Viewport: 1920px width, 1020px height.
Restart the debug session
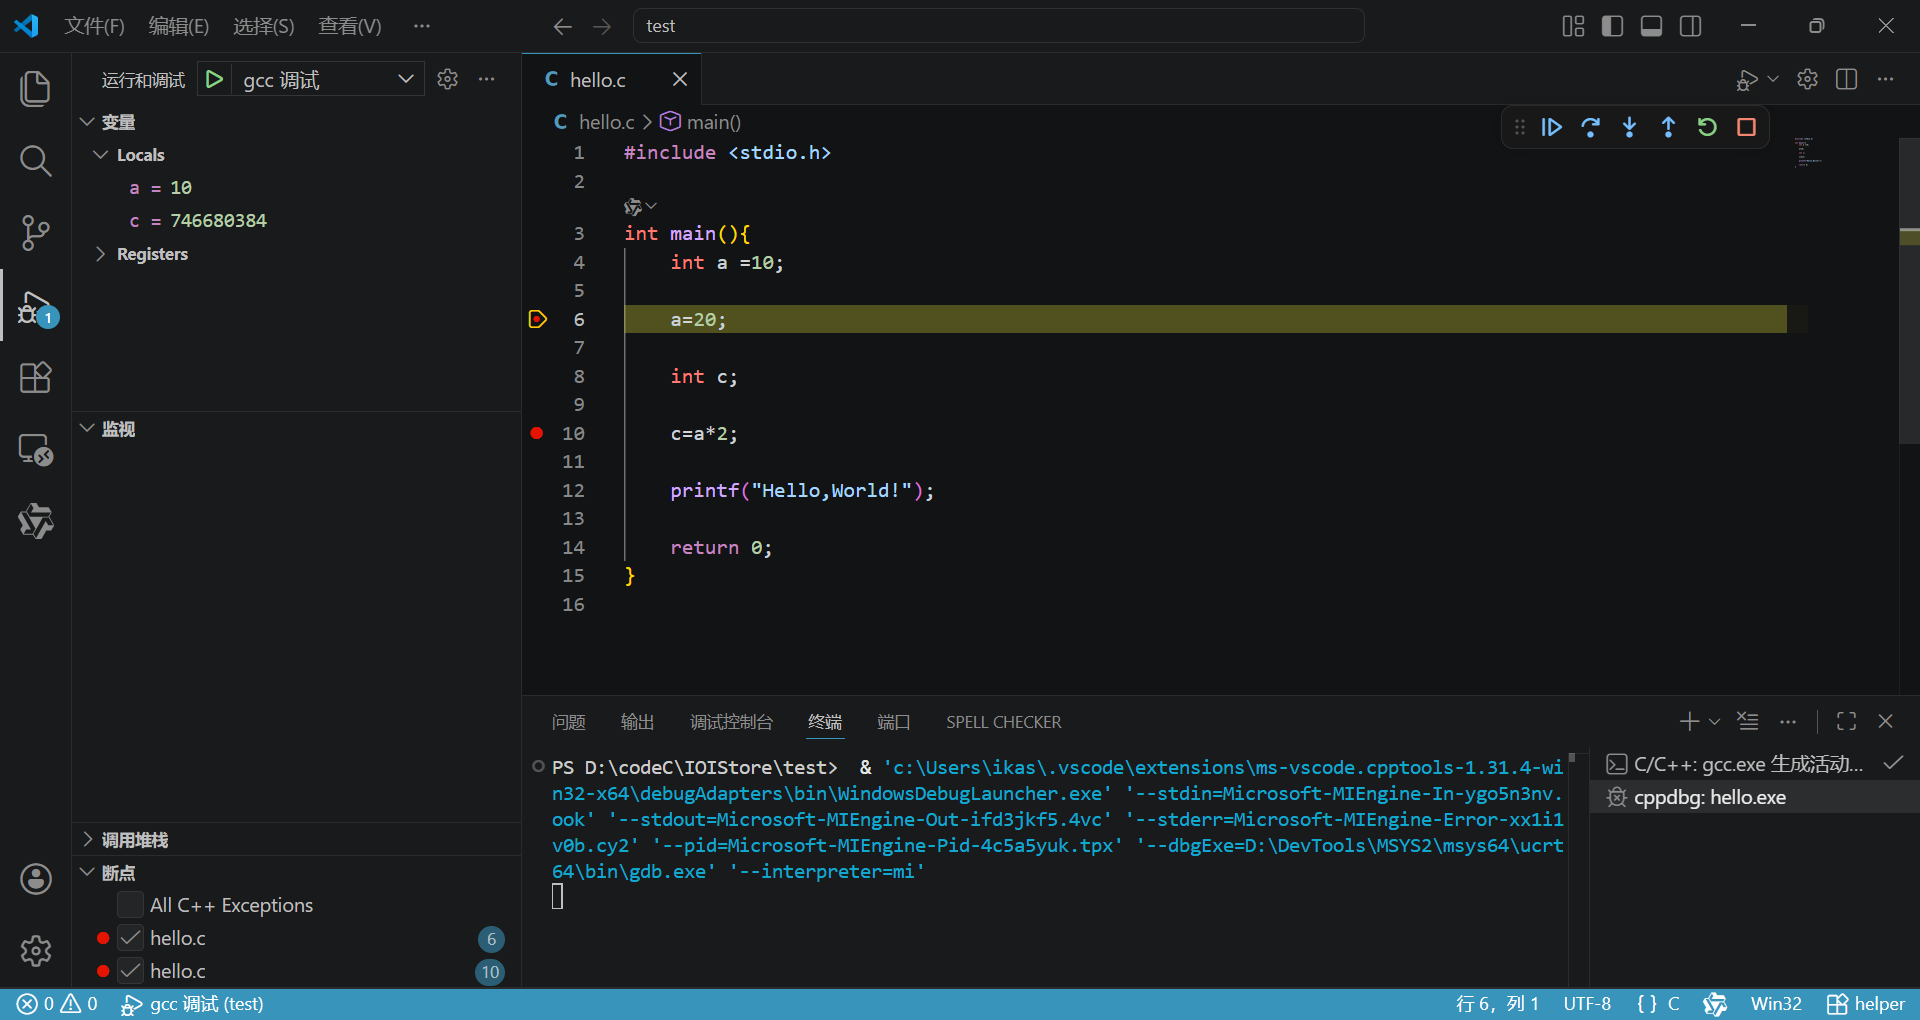pyautogui.click(x=1707, y=127)
